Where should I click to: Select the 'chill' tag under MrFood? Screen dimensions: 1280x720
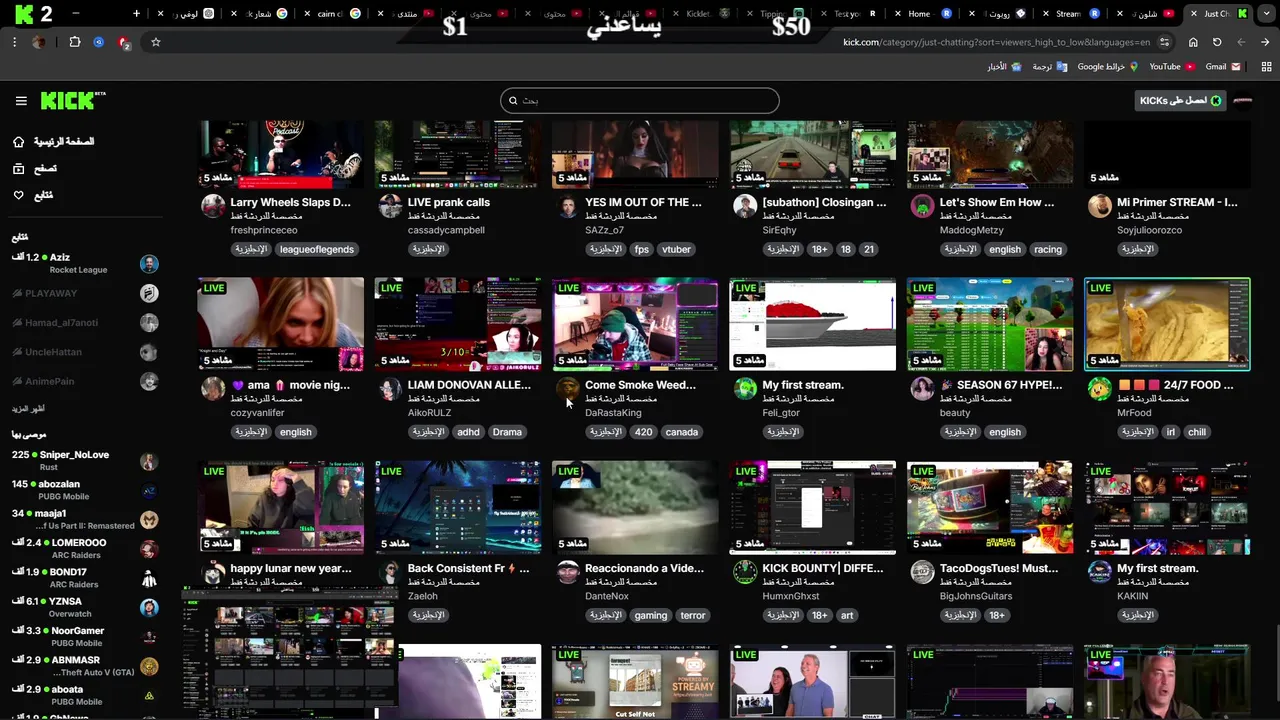[x=1197, y=432]
